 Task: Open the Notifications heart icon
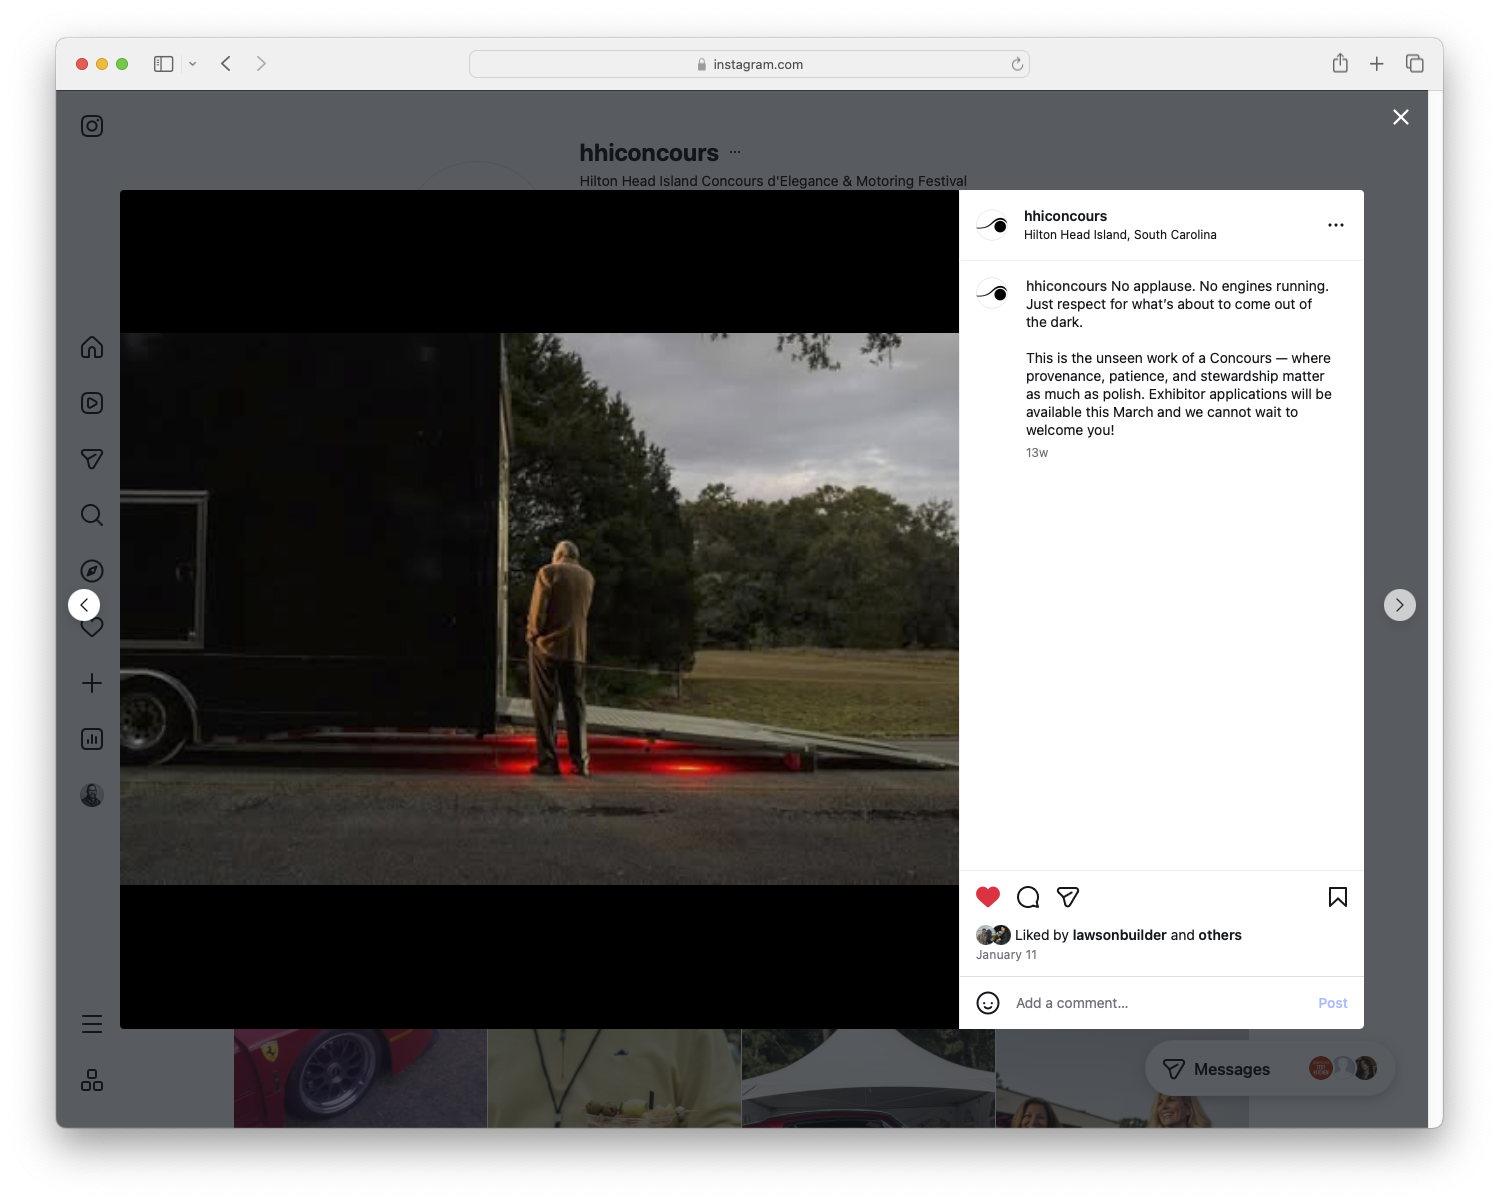pos(91,627)
